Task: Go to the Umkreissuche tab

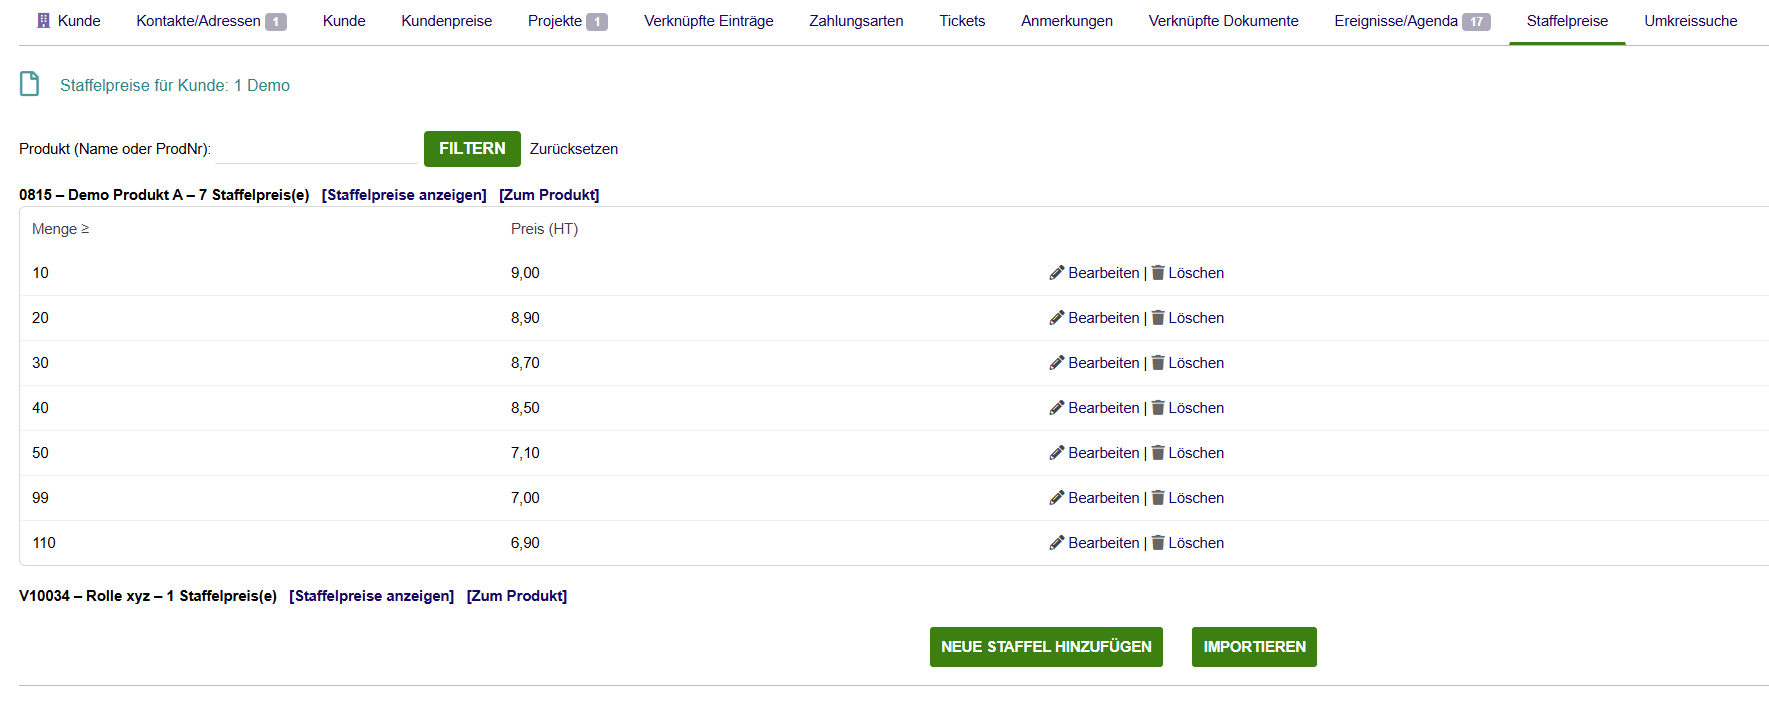Action: click(x=1690, y=21)
